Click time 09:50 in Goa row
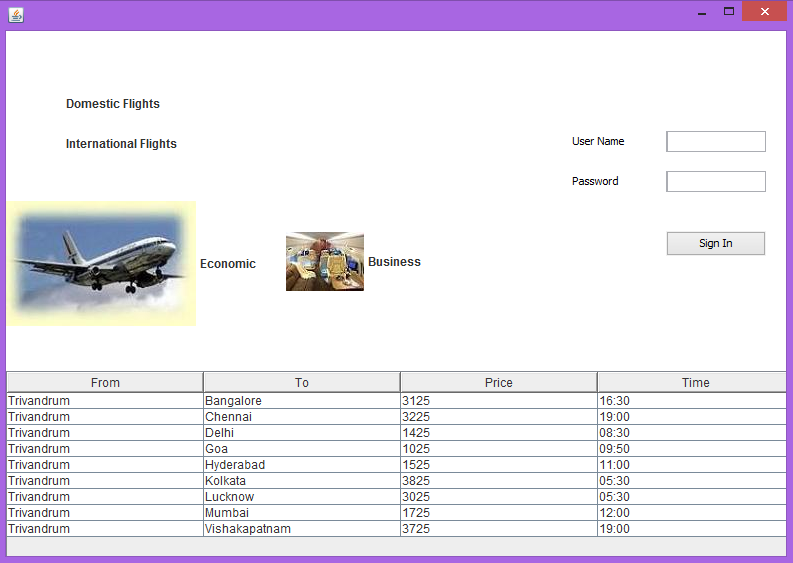Image resolution: width=793 pixels, height=563 pixels. pos(692,449)
